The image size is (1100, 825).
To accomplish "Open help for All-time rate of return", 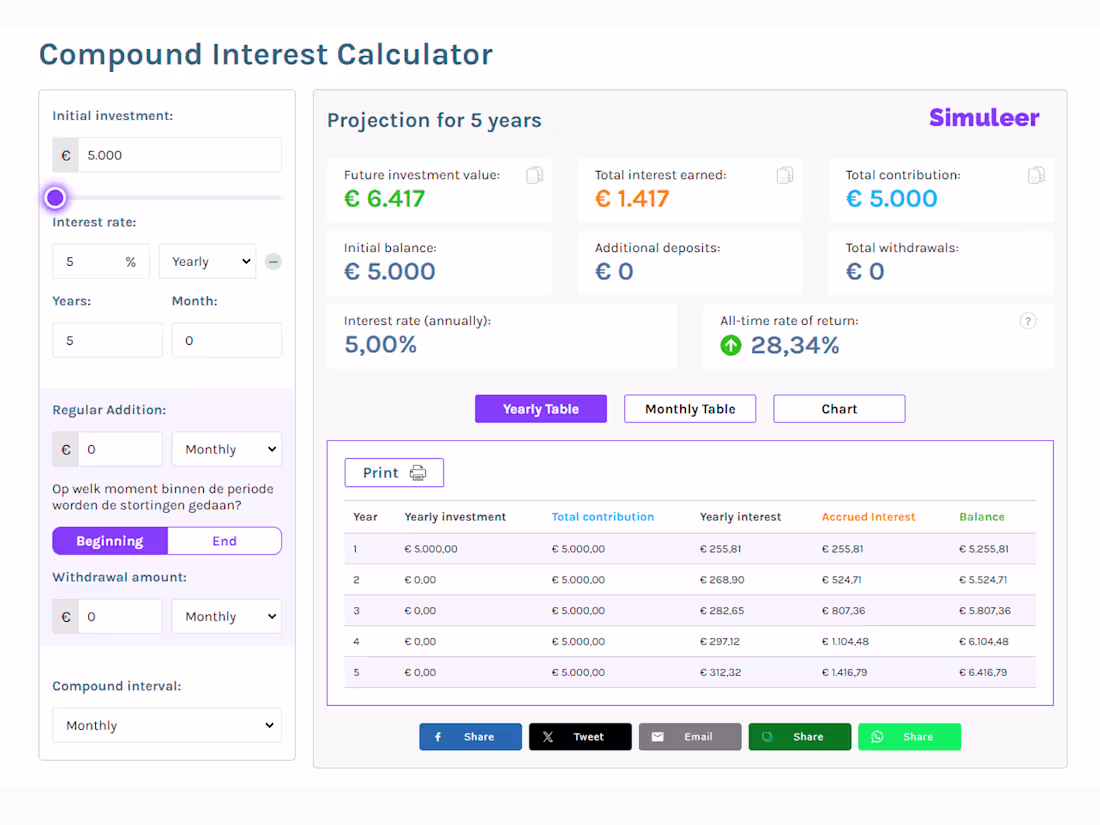I will [x=1028, y=321].
